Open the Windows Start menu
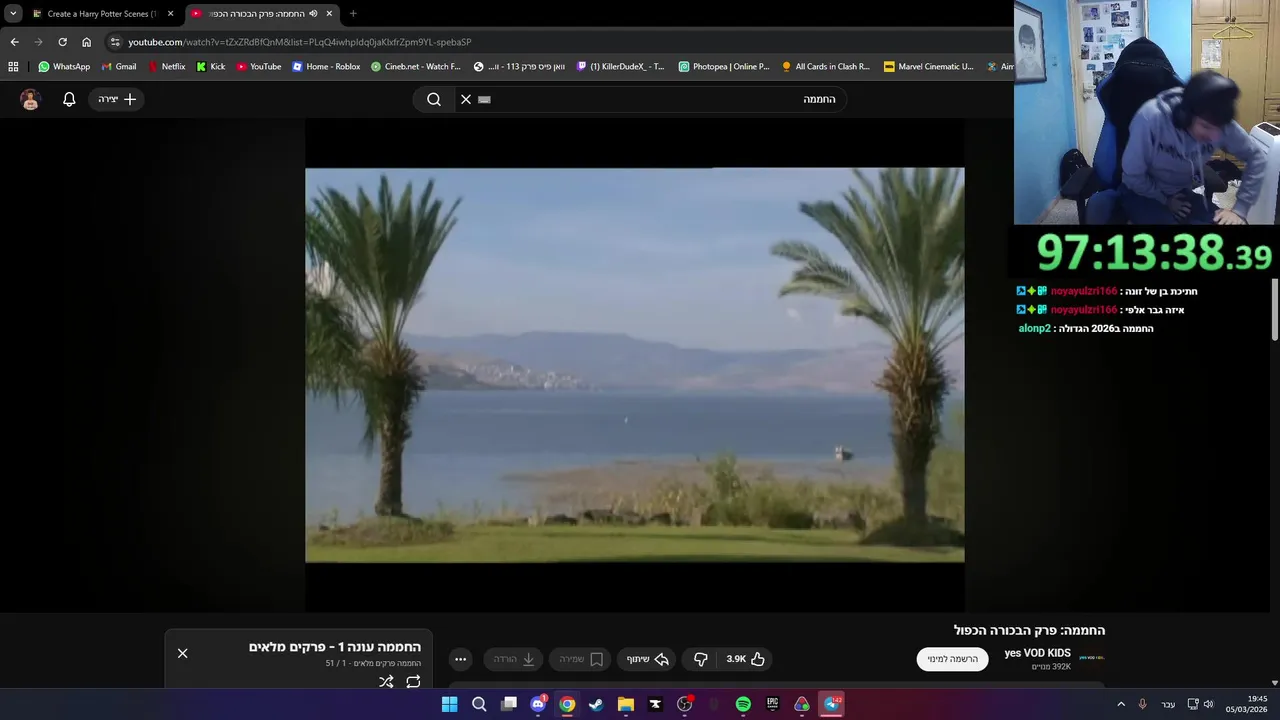 450,704
